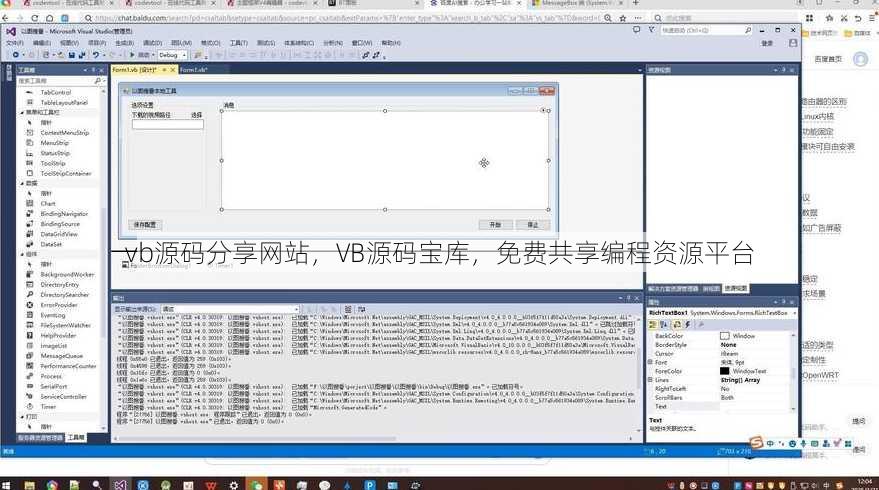Select the DirectorySearcher toolbox component
The height and width of the screenshot is (490, 879).
pos(64,294)
